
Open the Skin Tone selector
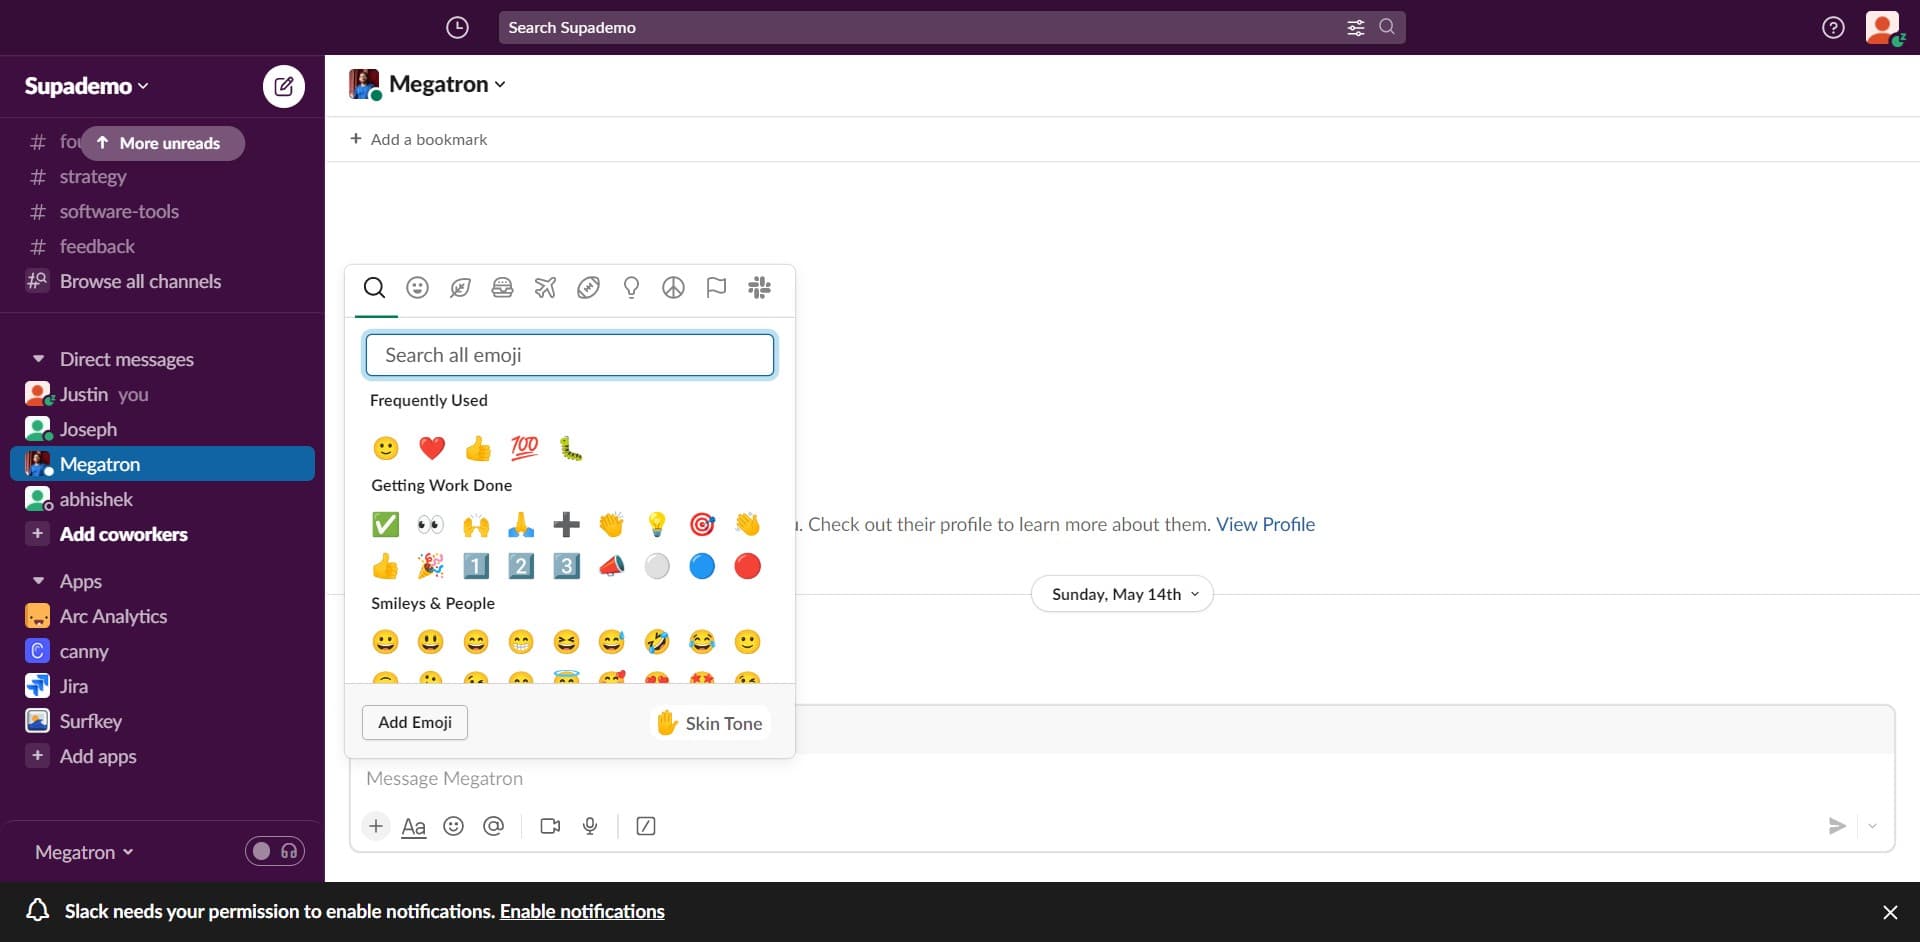(x=709, y=723)
